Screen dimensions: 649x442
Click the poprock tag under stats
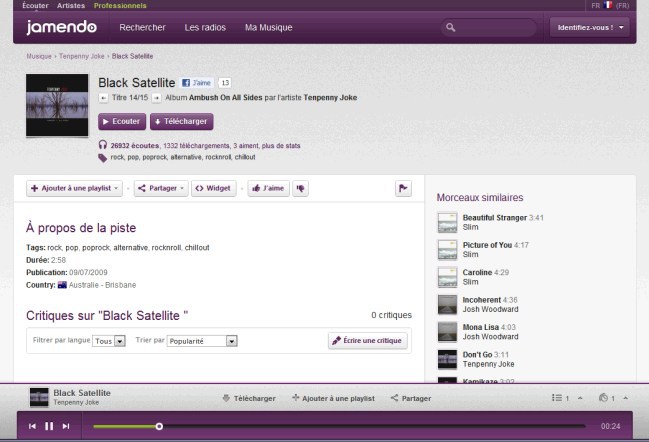(155, 157)
